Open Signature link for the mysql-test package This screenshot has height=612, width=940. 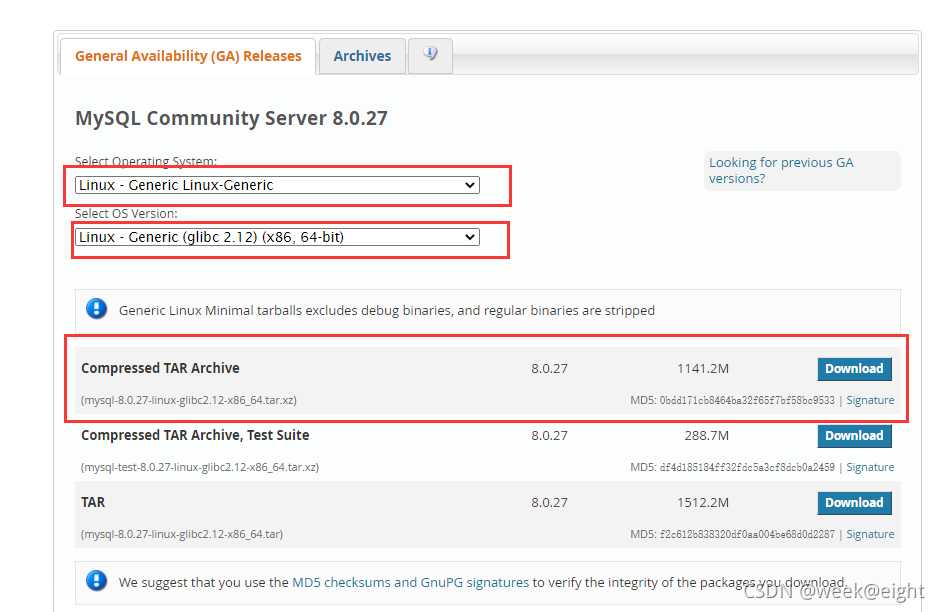pyautogui.click(x=870, y=468)
